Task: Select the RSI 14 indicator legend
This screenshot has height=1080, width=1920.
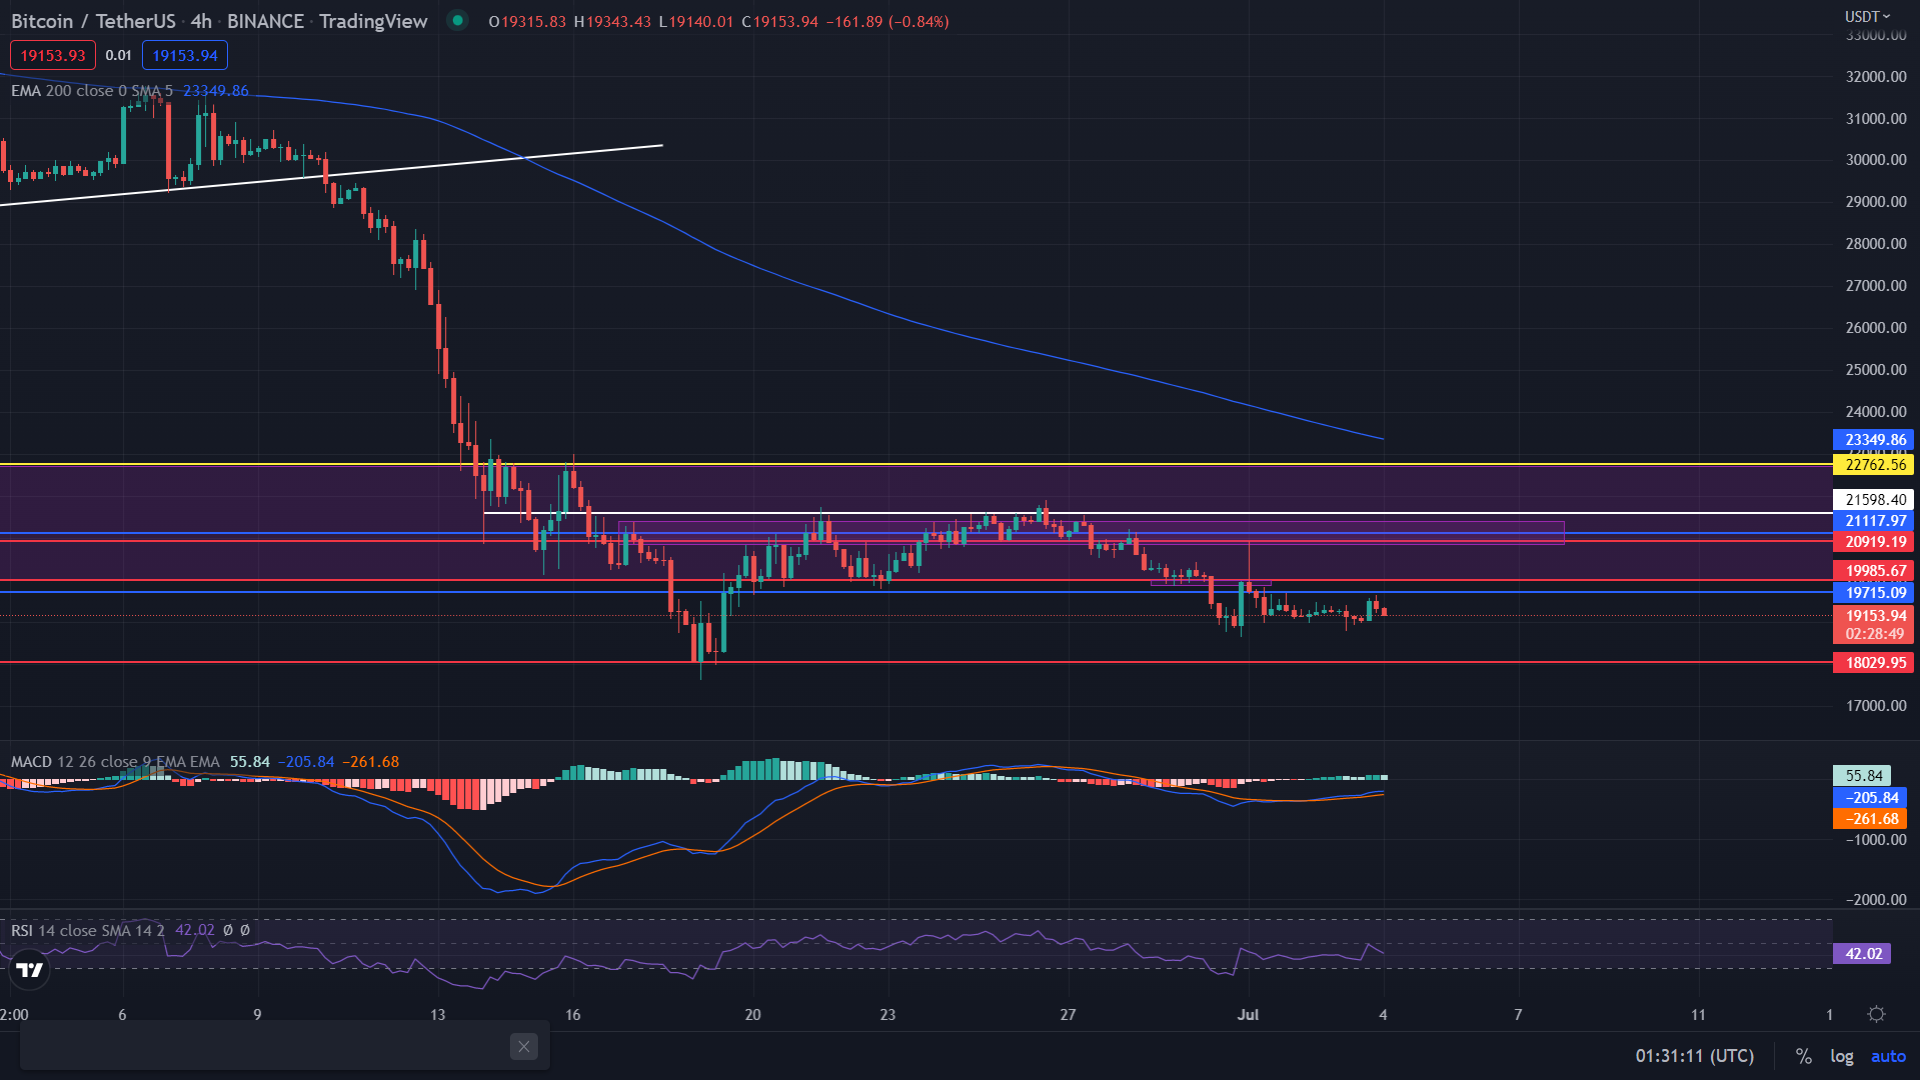Action: coord(88,930)
